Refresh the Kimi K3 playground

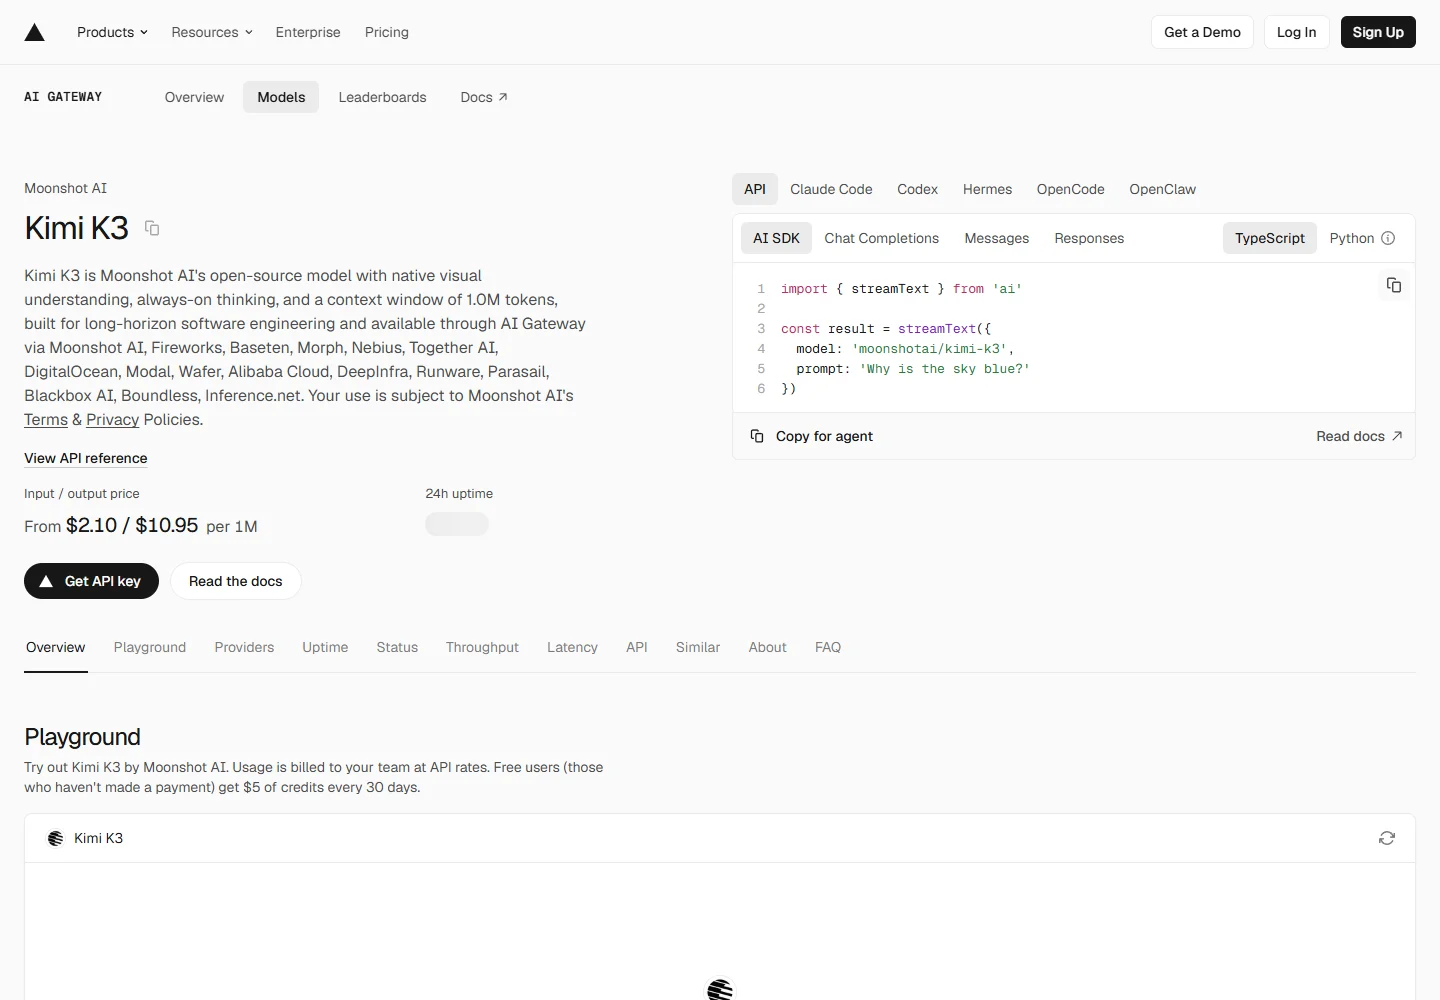pyautogui.click(x=1386, y=838)
